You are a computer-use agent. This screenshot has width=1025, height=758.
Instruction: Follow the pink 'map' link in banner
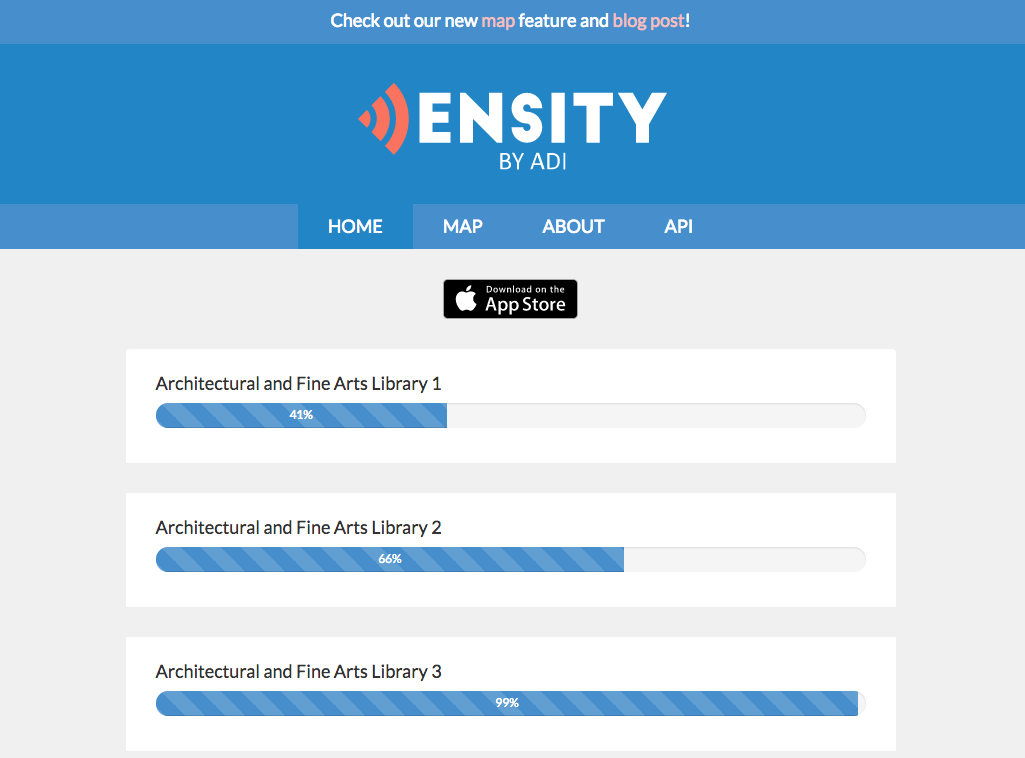[498, 21]
